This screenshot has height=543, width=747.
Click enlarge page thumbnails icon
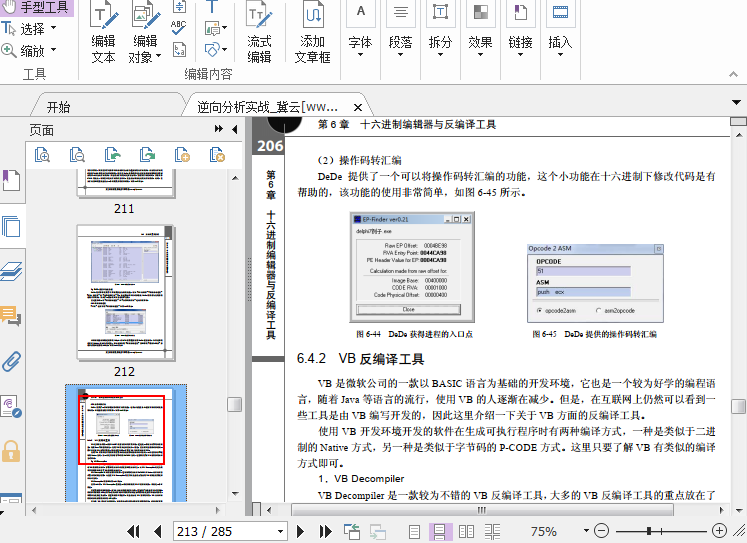tap(42, 154)
